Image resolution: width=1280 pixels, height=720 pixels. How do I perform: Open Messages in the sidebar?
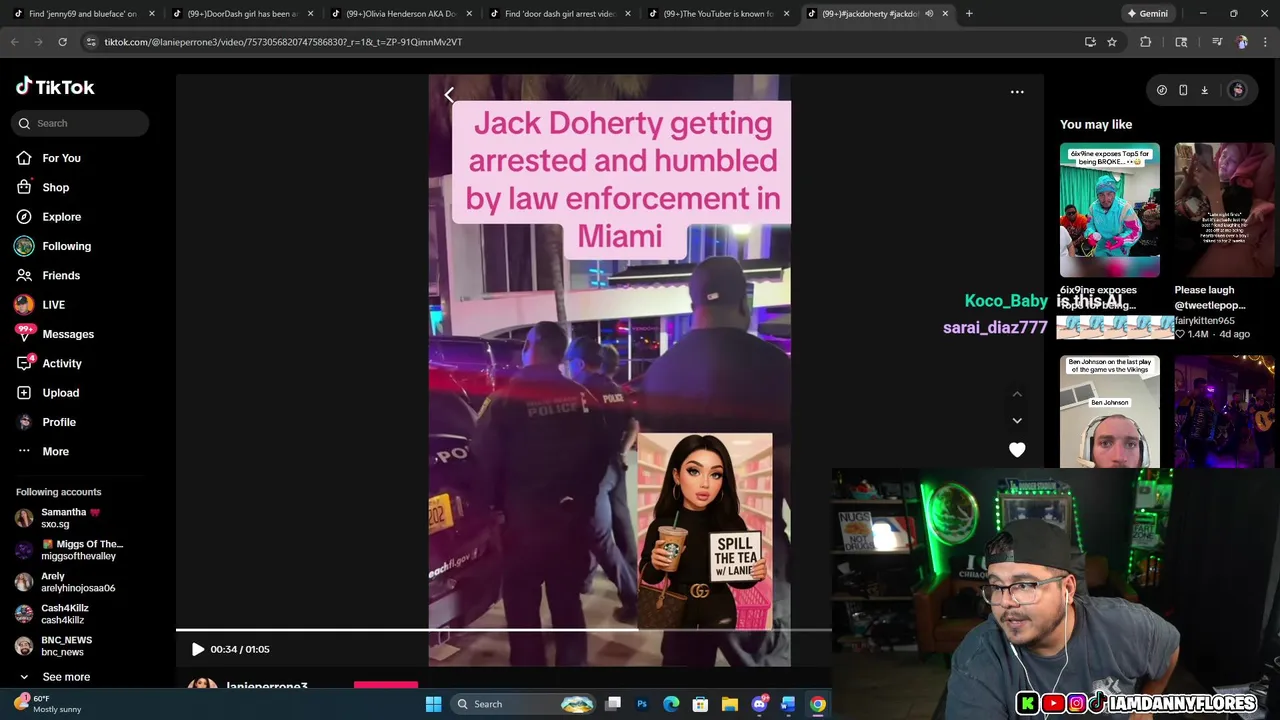(x=67, y=334)
